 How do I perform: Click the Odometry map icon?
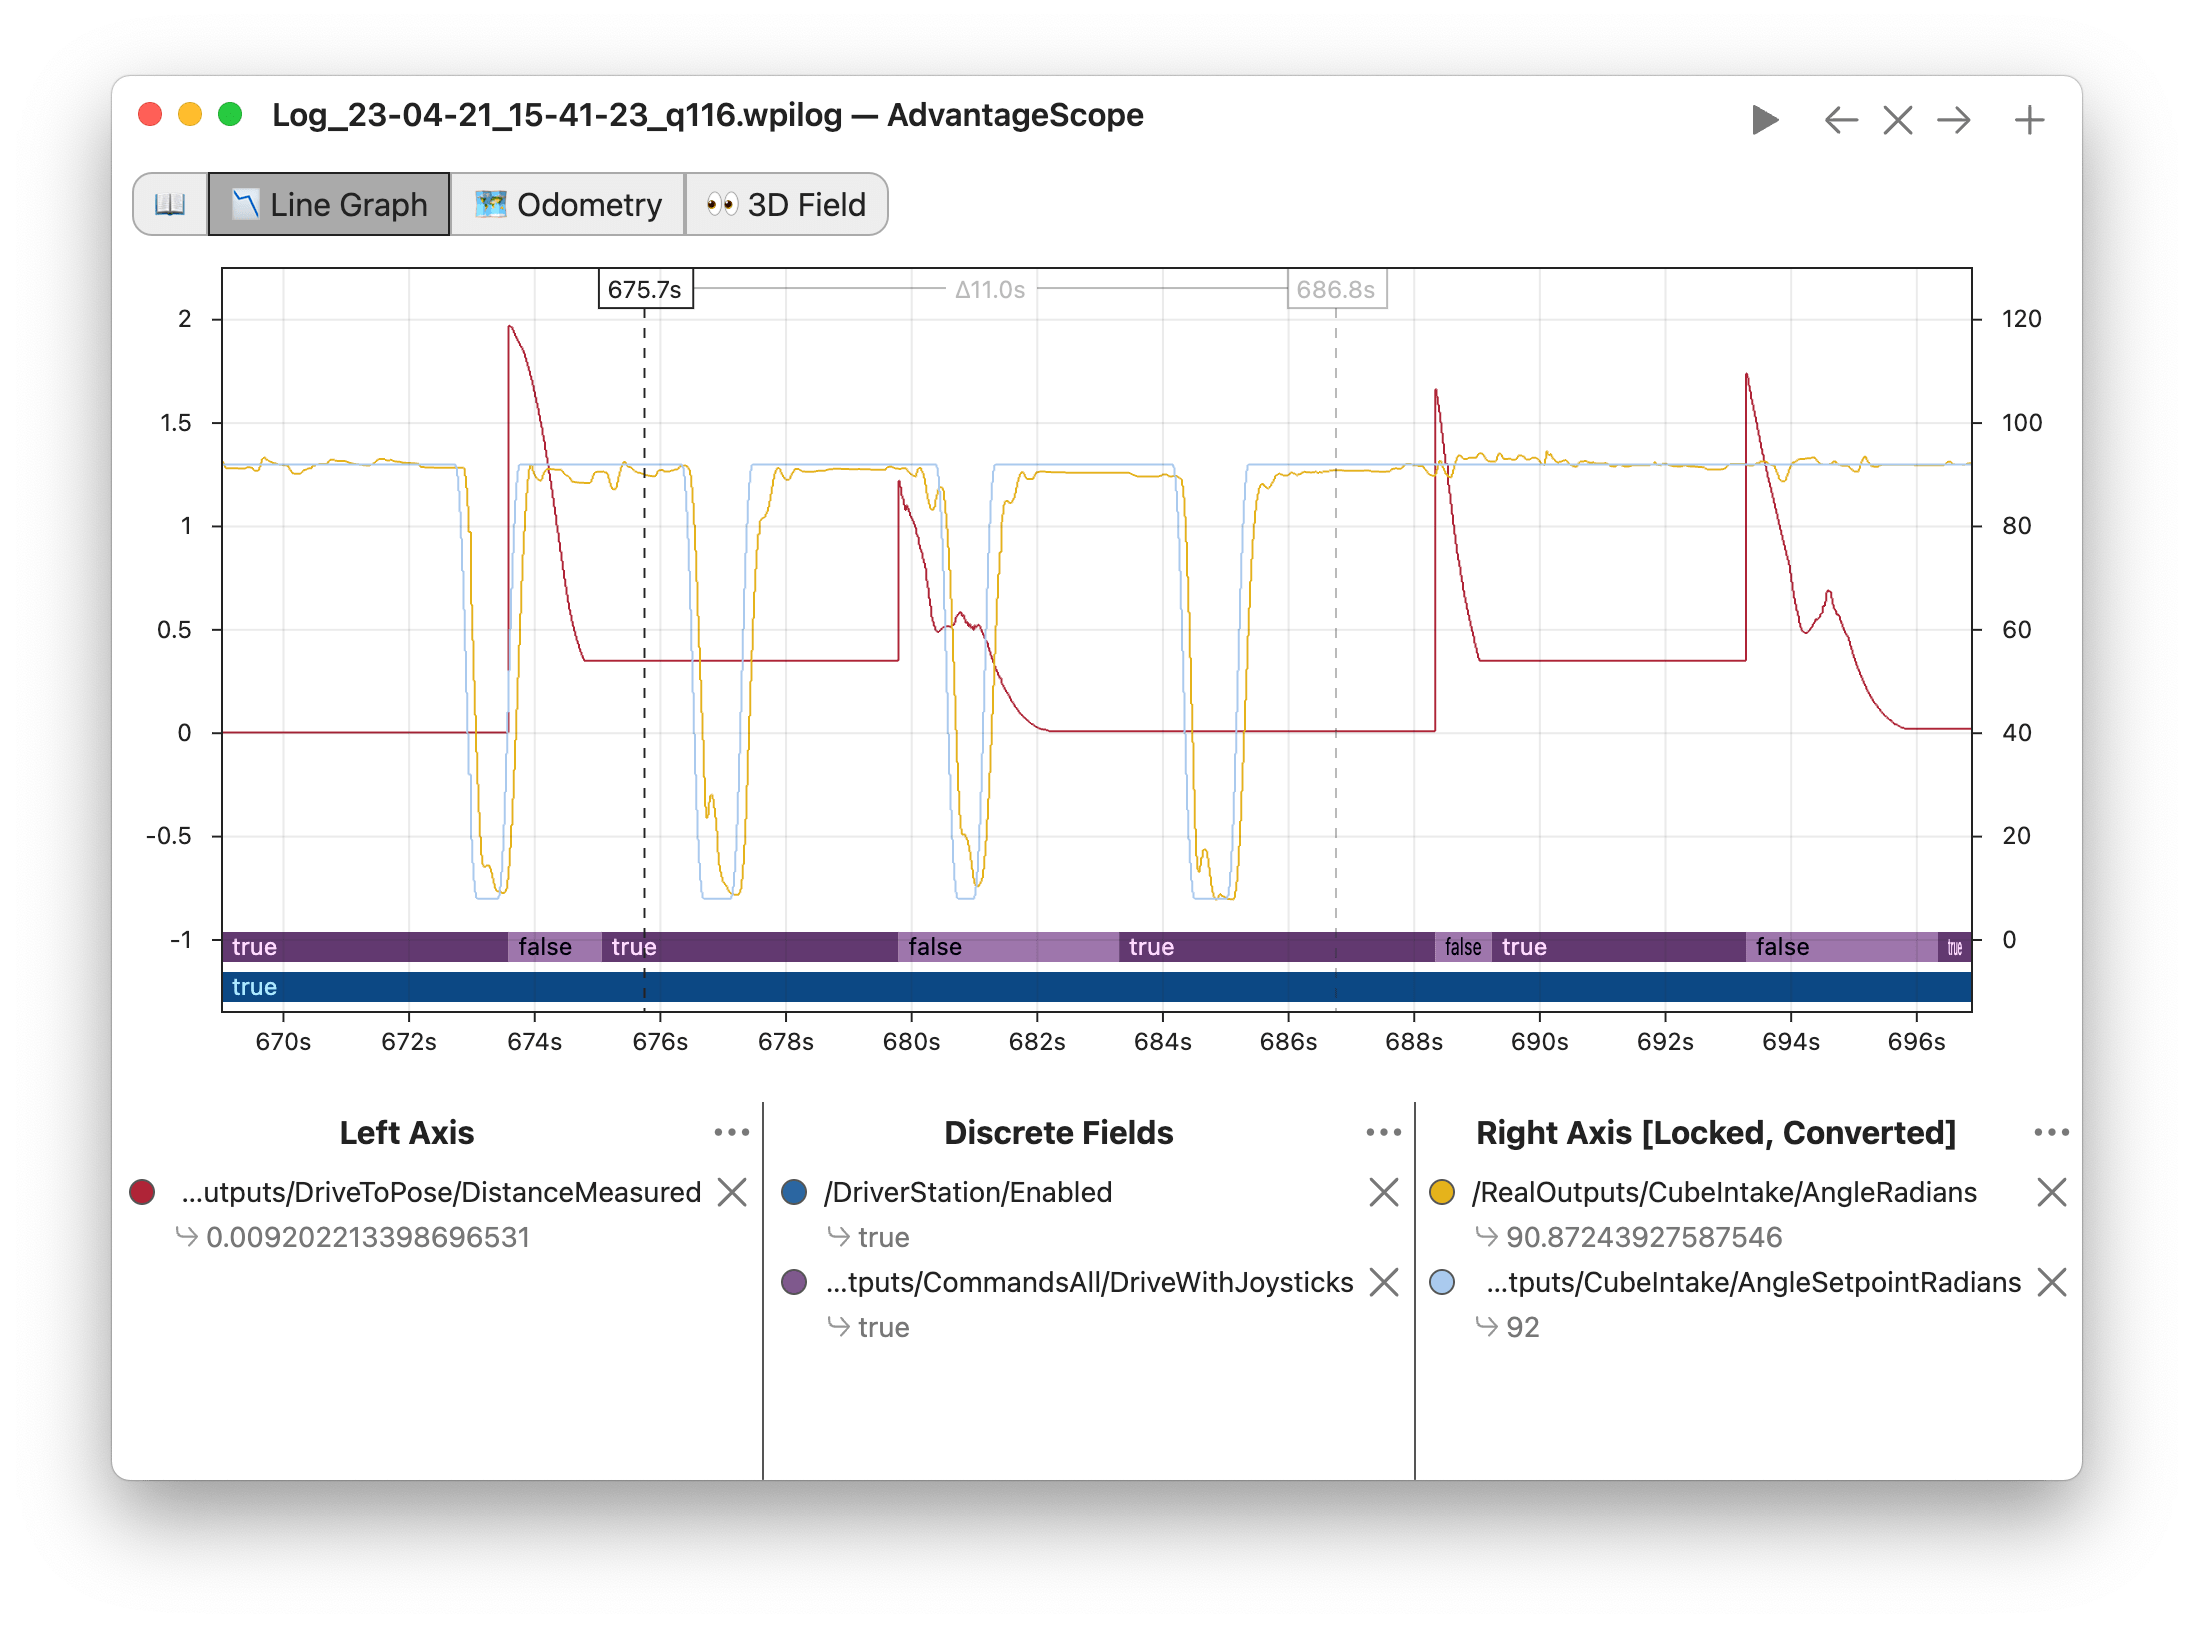click(x=492, y=203)
